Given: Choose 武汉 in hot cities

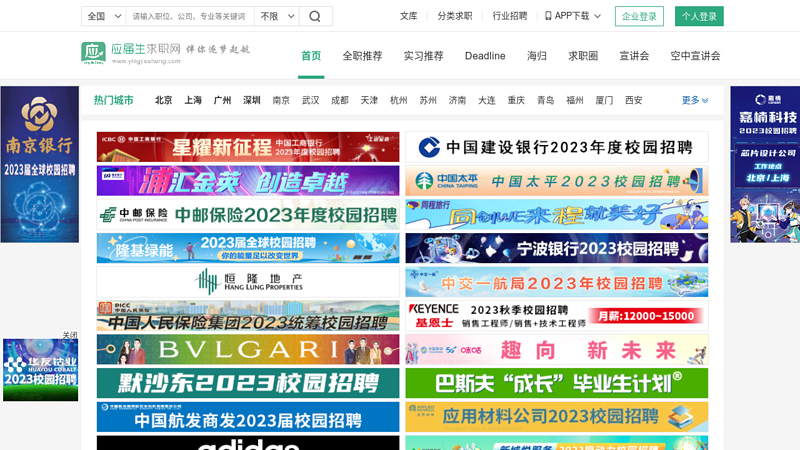Looking at the screenshot, I should (x=311, y=100).
